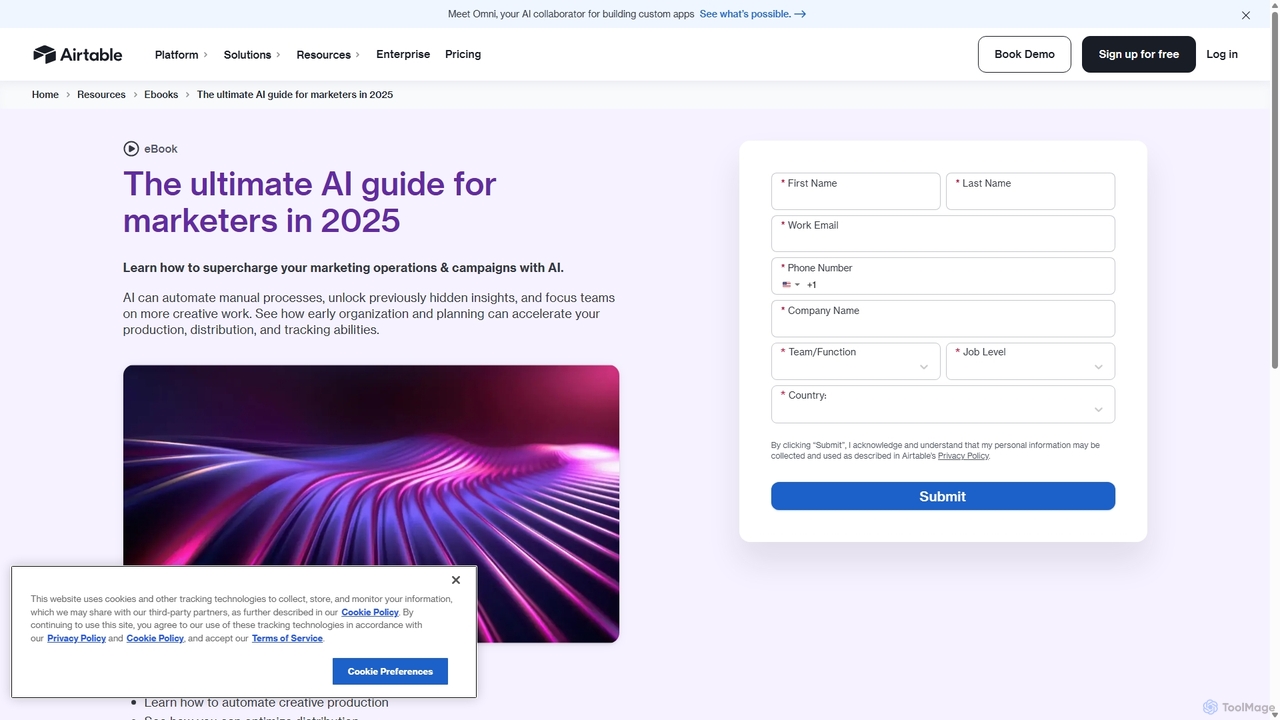Click the eBook play circle icon
Viewport: 1280px width, 720px height.
tap(131, 149)
